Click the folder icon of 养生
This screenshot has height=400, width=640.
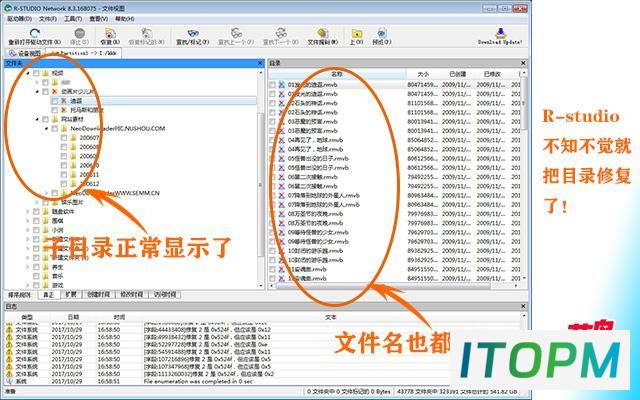46,267
